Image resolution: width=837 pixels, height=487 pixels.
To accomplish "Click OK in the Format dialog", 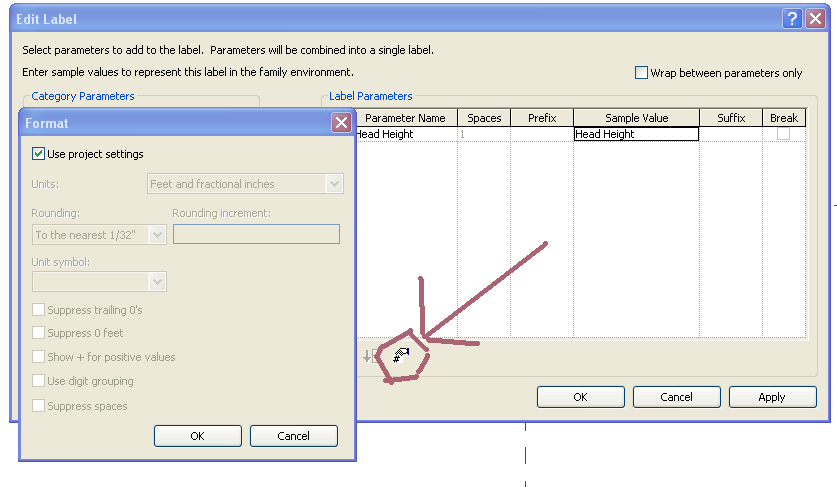I will click(x=198, y=436).
